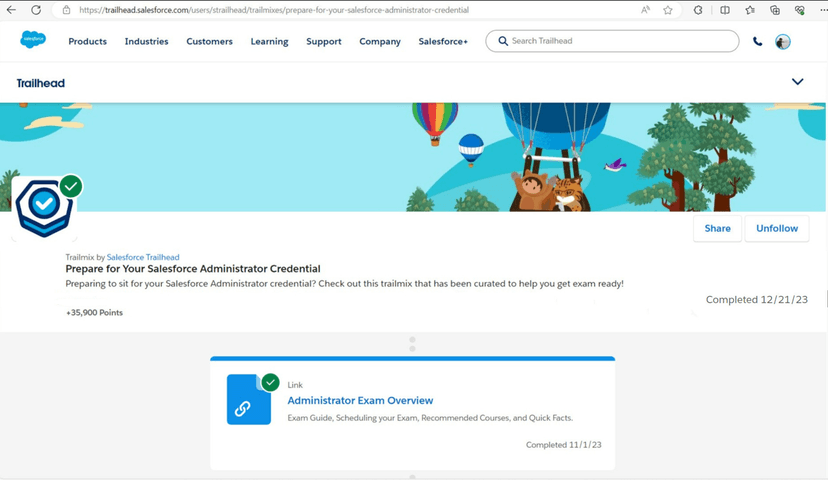Viewport: 828px width, 480px height.
Task: Click the Salesforce cloud logo
Action: [33, 41]
